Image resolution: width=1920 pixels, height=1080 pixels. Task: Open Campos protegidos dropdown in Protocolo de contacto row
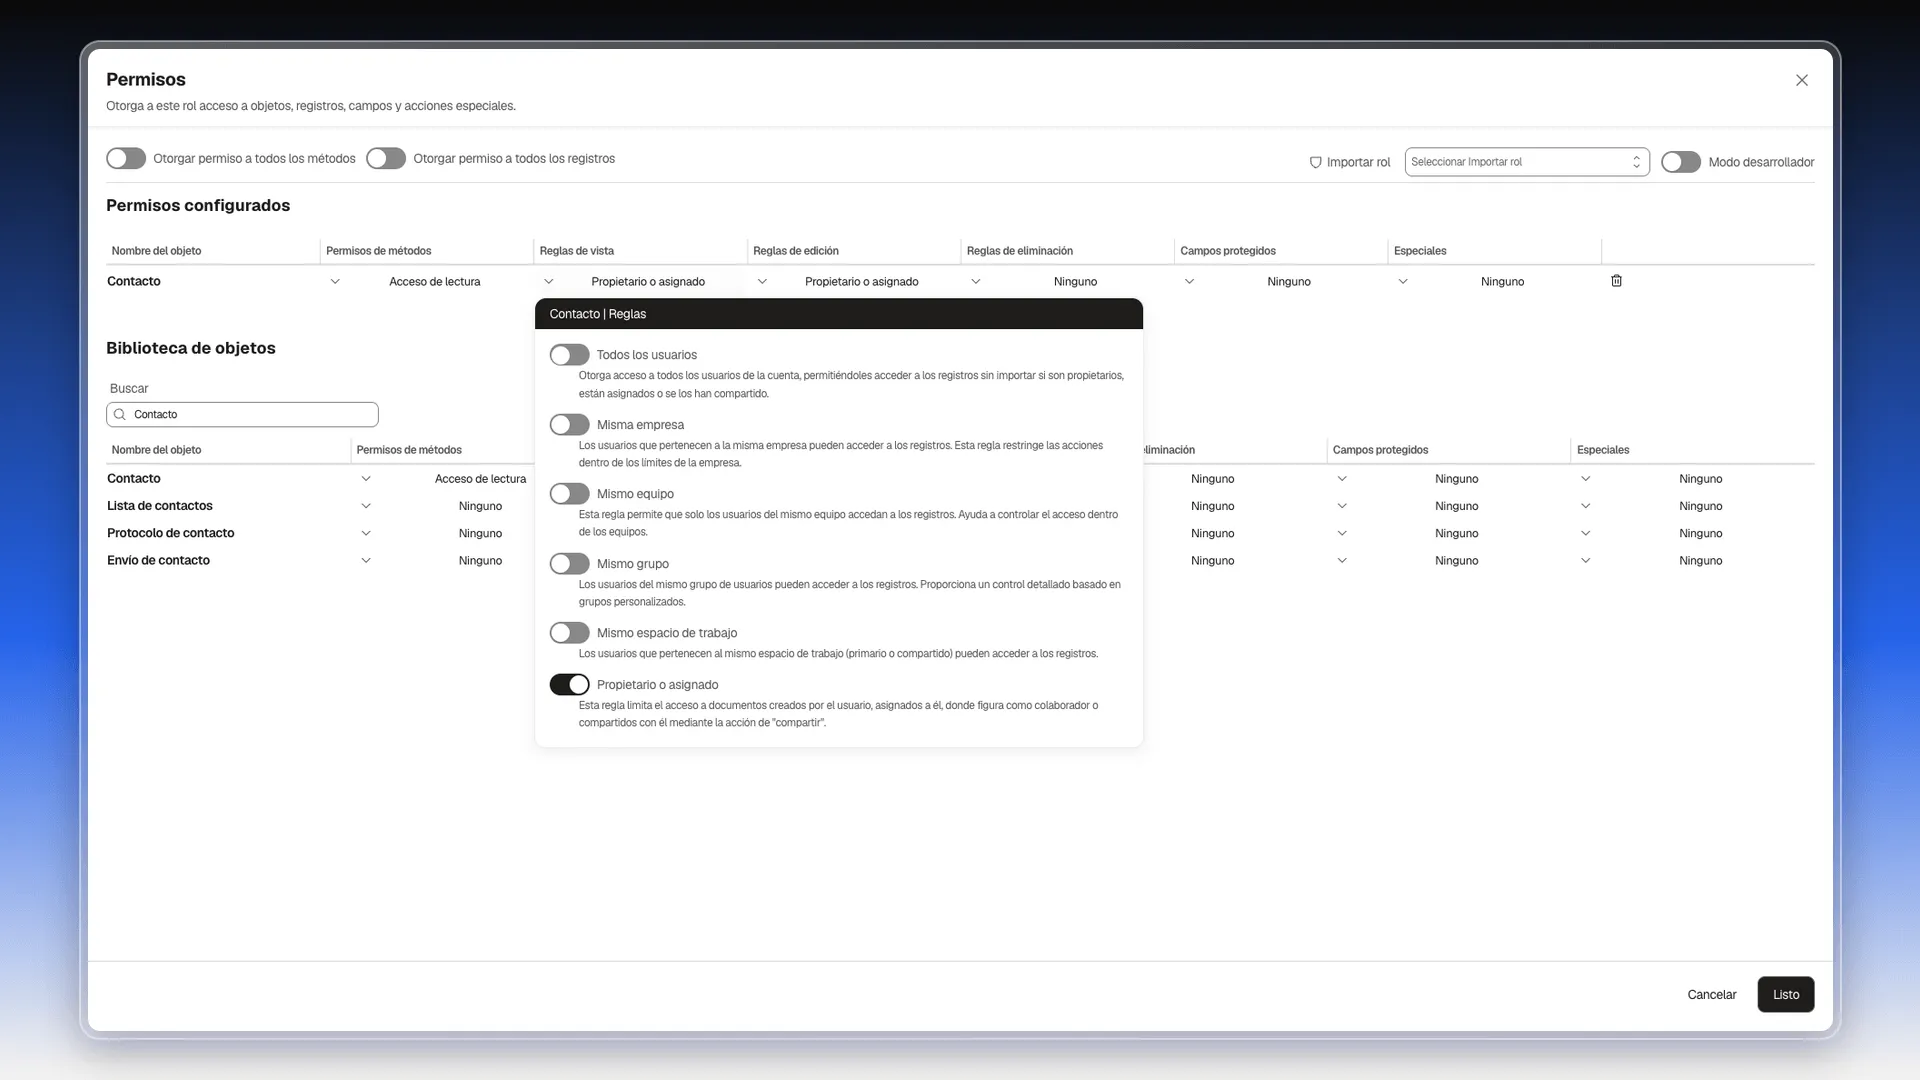1342,533
